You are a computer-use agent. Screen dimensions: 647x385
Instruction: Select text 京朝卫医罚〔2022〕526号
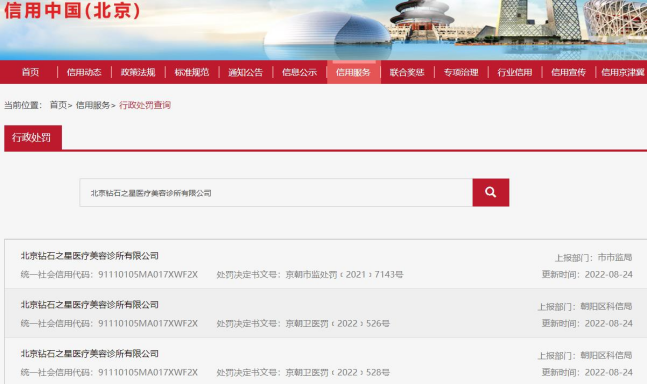pyautogui.click(x=337, y=324)
